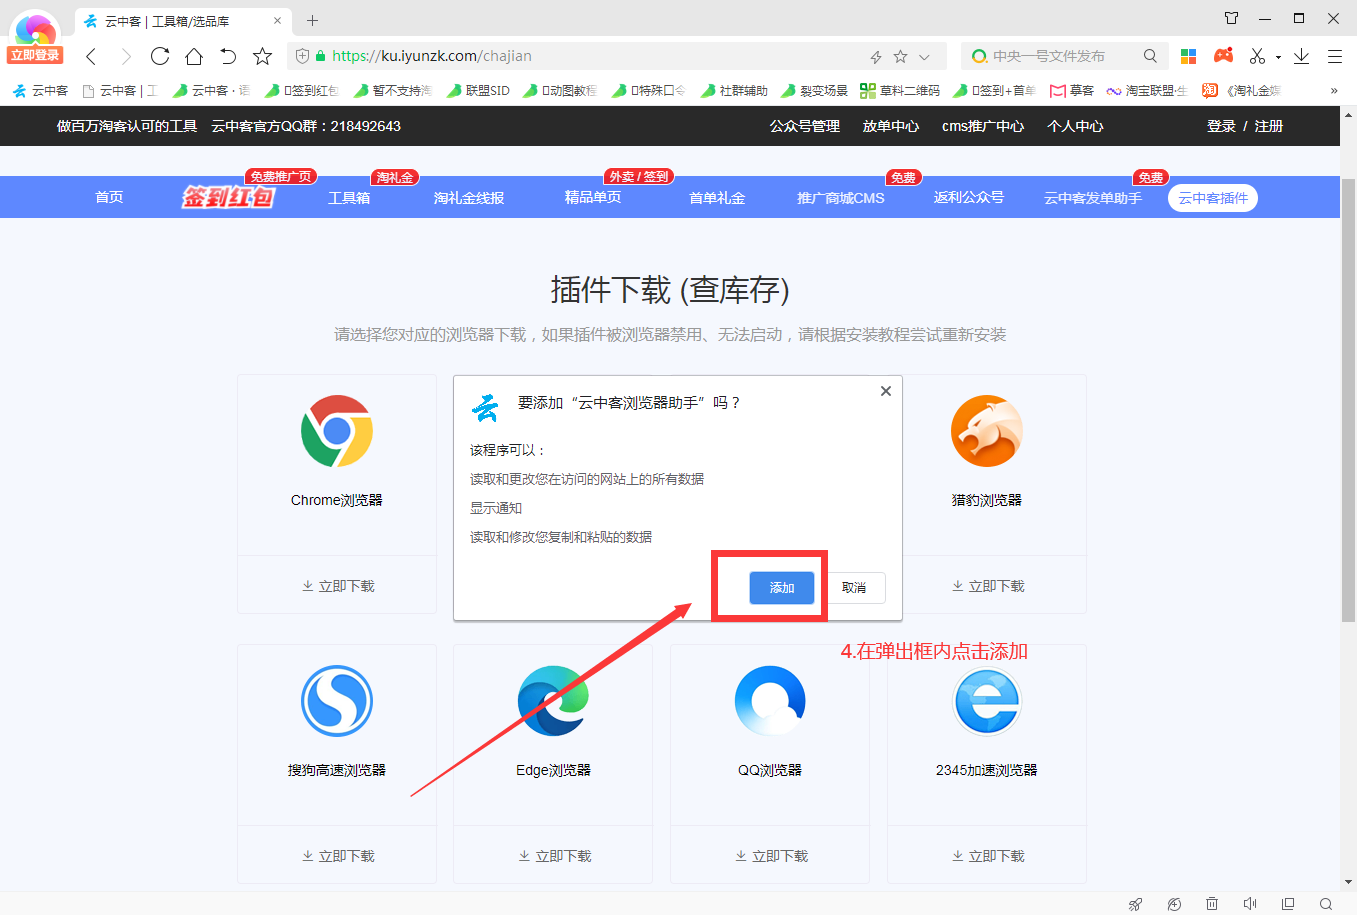The image size is (1357, 915).
Task: Click the lightning icon in the address bar
Action: [875, 56]
